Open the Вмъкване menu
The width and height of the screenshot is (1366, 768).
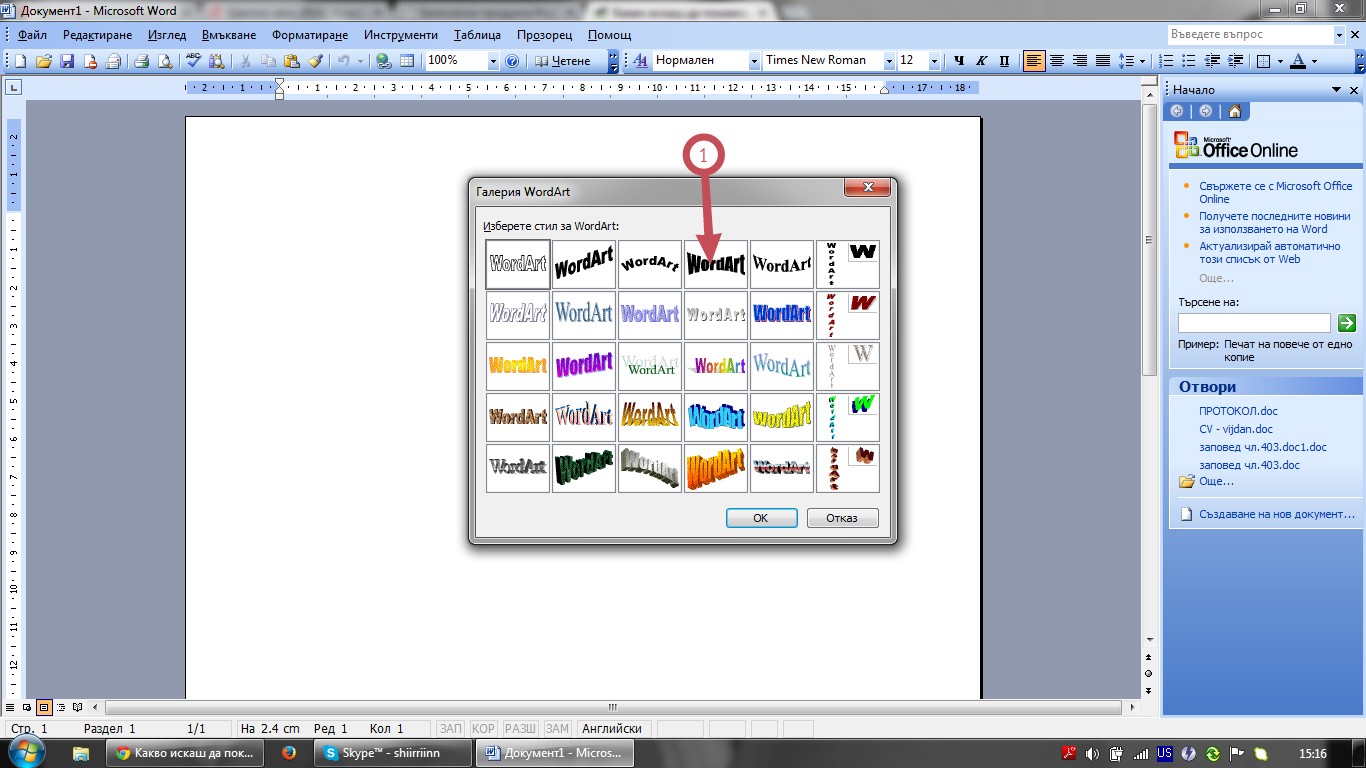click(x=228, y=35)
